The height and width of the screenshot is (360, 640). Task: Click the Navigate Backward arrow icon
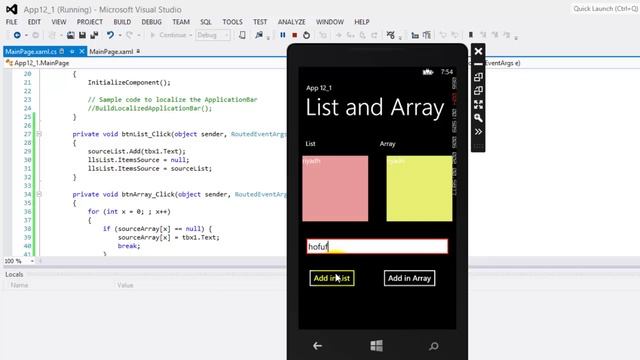(x=17, y=36)
